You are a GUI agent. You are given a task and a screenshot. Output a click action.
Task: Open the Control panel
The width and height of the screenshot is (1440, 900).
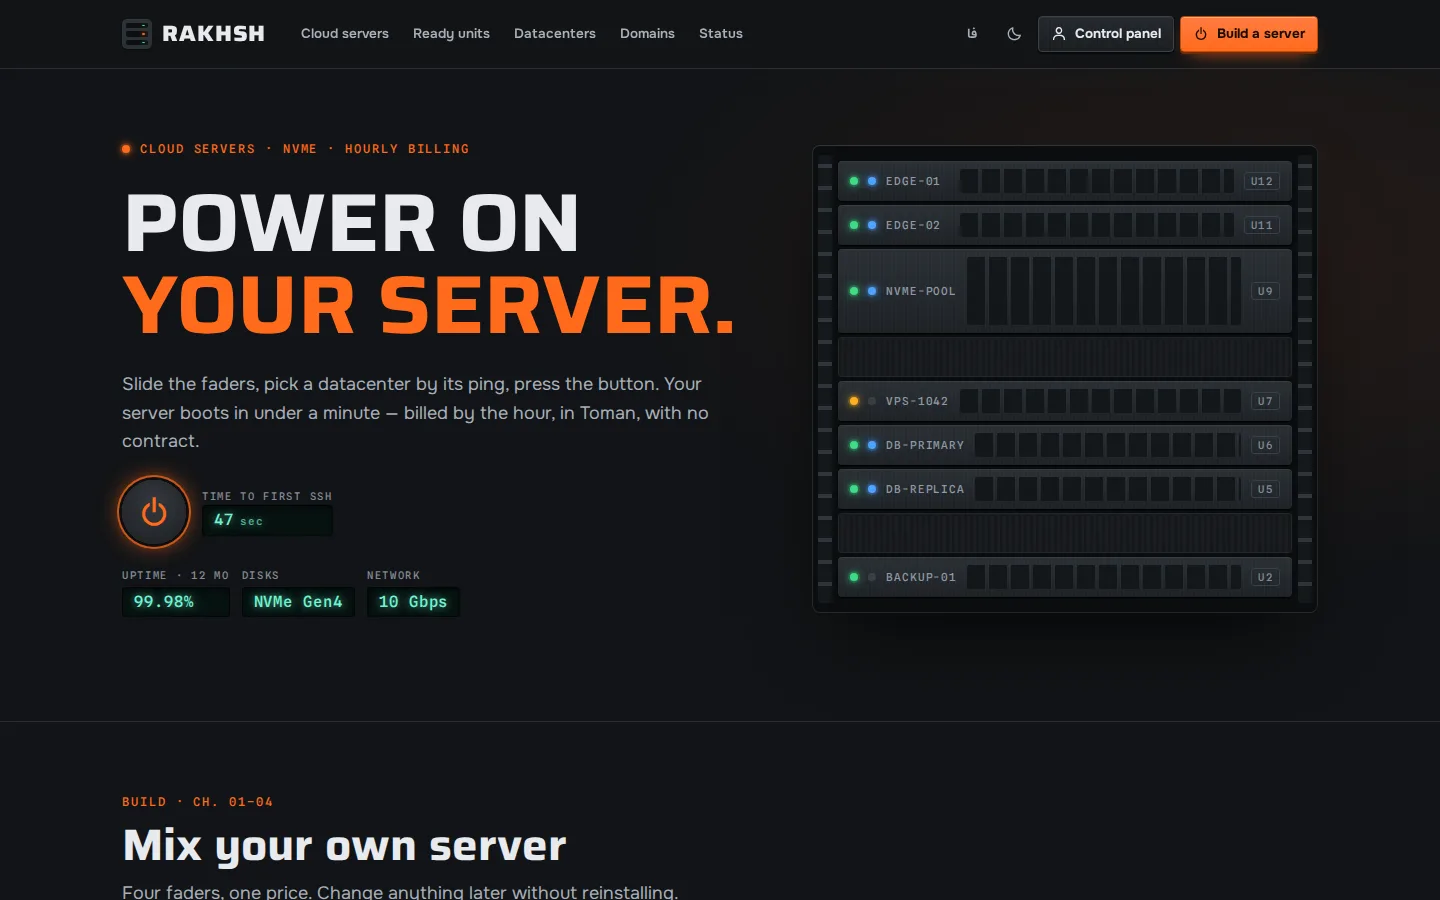click(1105, 34)
